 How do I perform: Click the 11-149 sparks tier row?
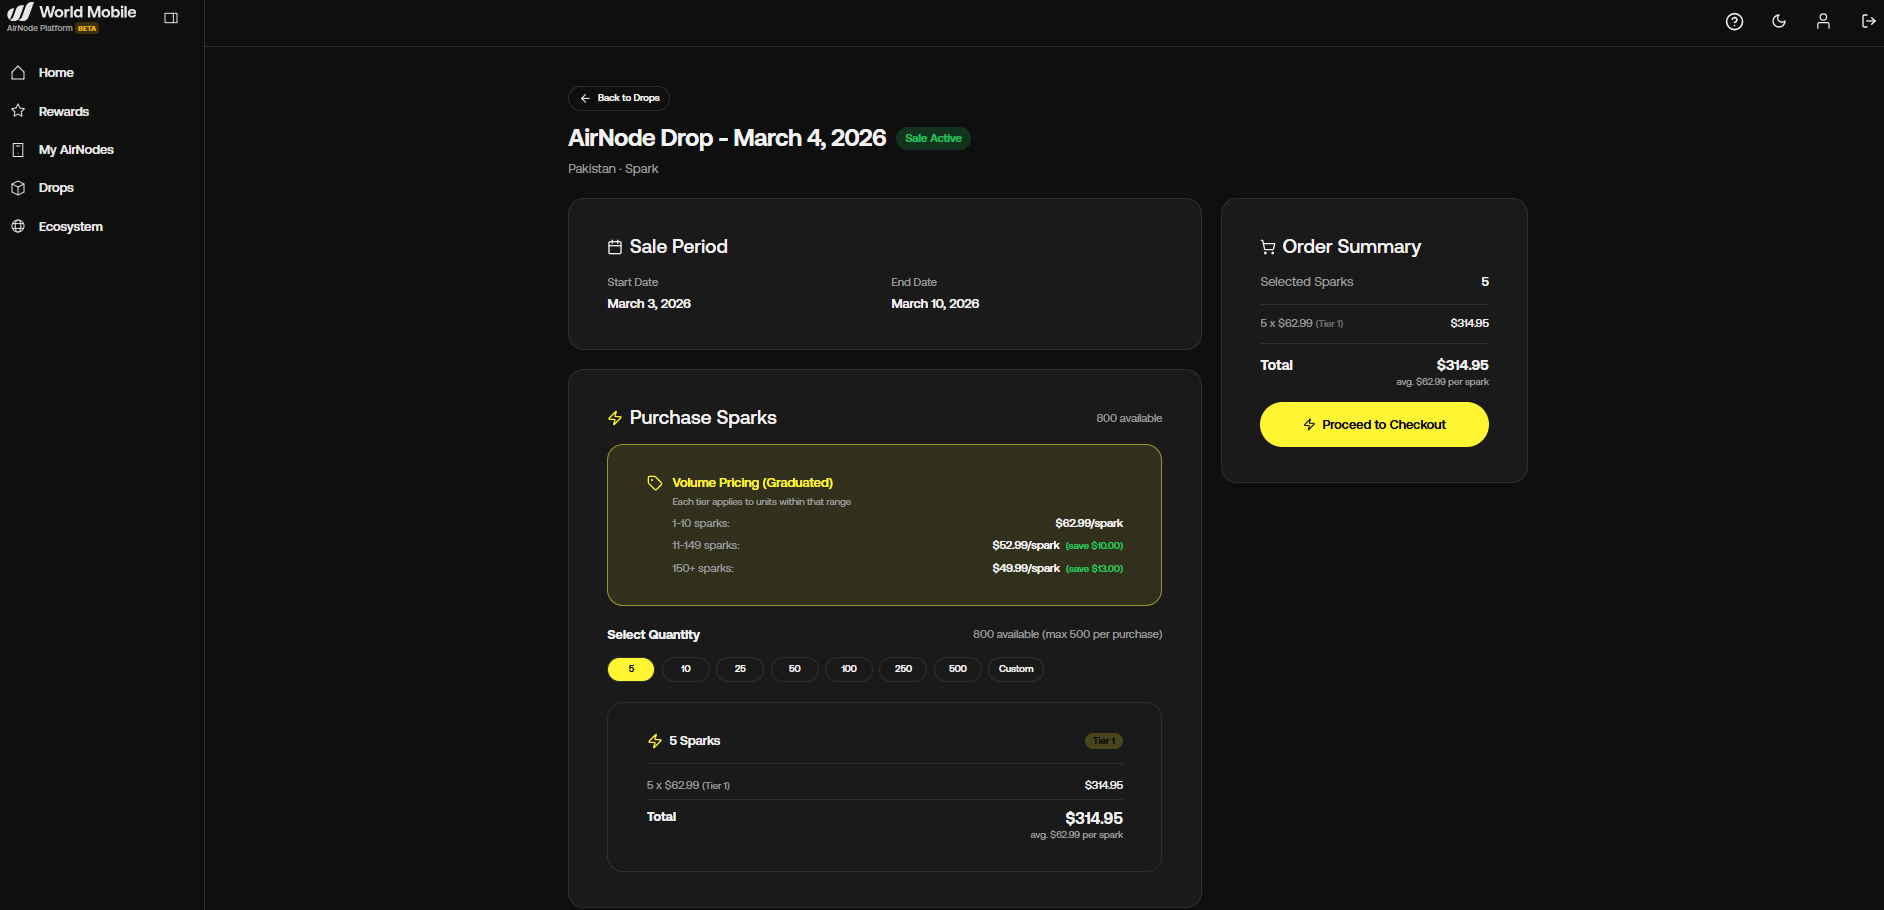click(897, 546)
